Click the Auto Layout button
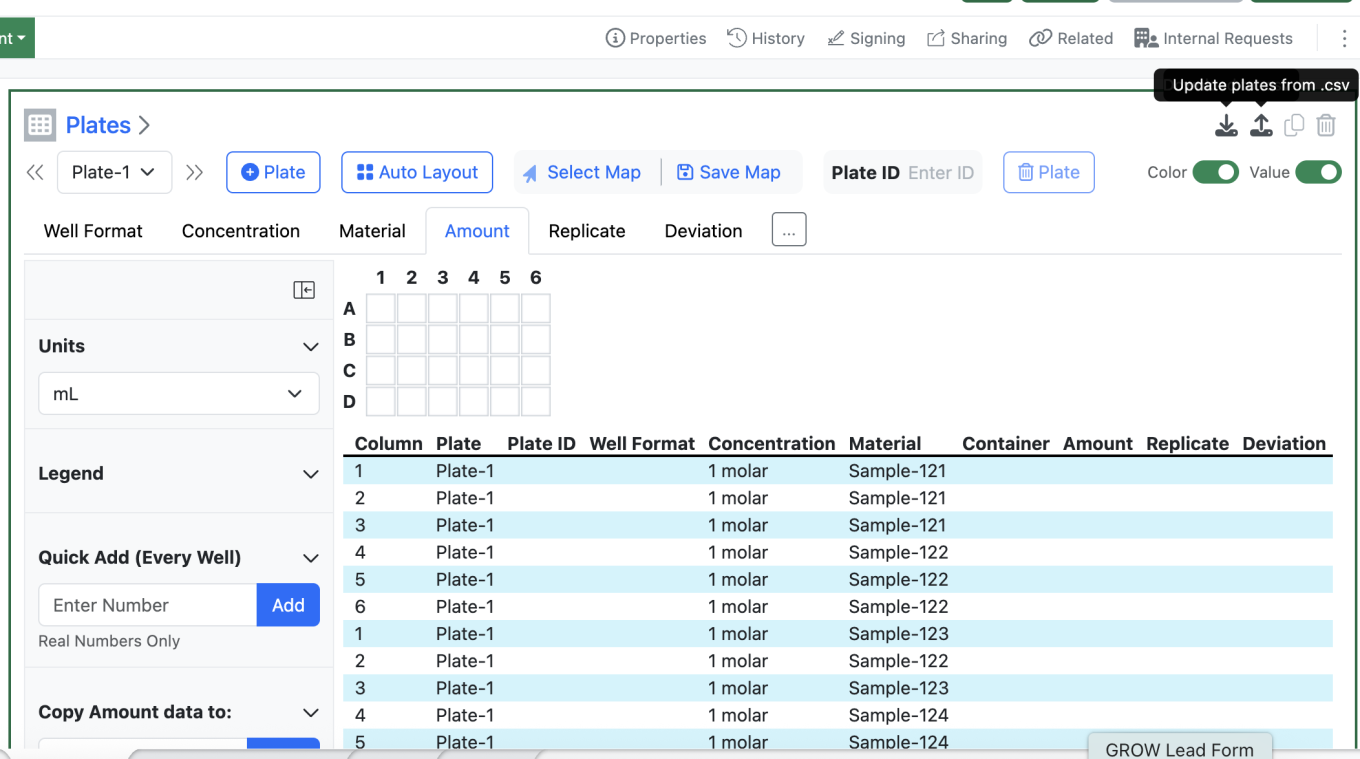The height and width of the screenshot is (759, 1360). click(x=417, y=172)
